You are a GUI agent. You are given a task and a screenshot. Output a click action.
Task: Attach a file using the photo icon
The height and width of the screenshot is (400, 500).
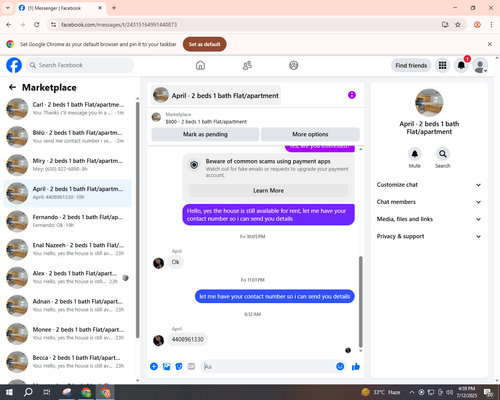pos(166,366)
